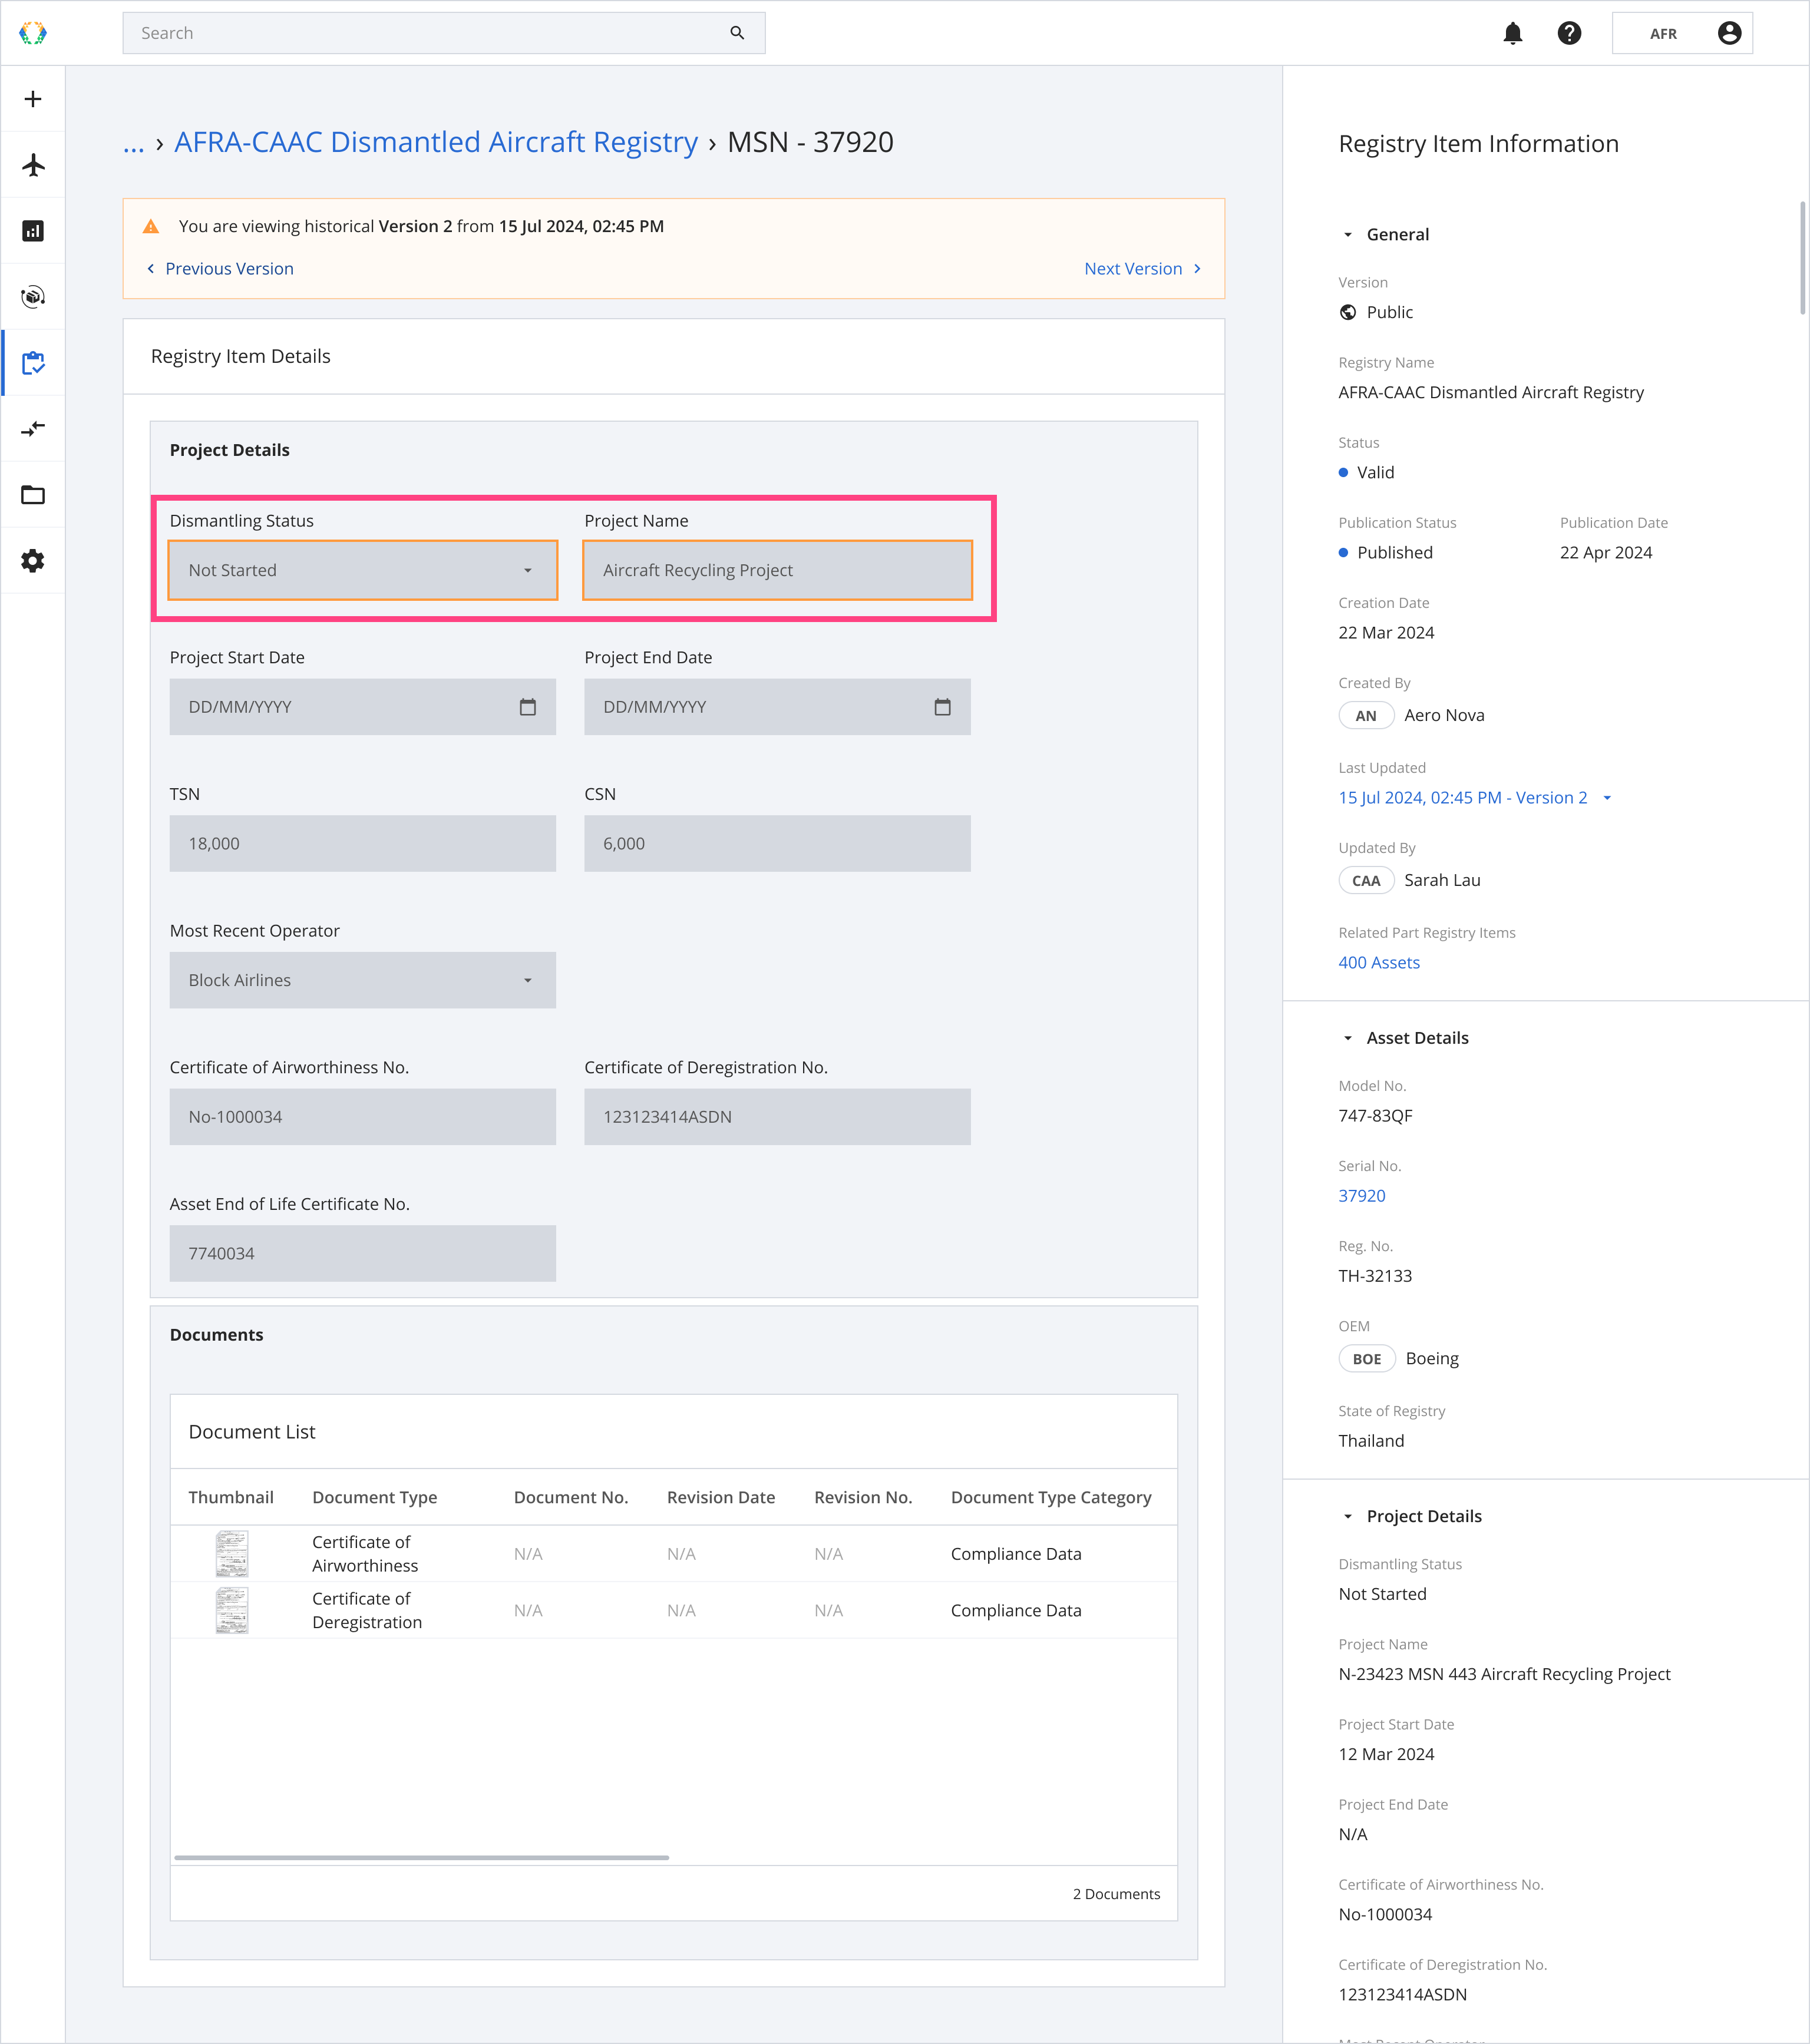
Task: Open the aircraft section in sidebar
Action: pyautogui.click(x=33, y=165)
